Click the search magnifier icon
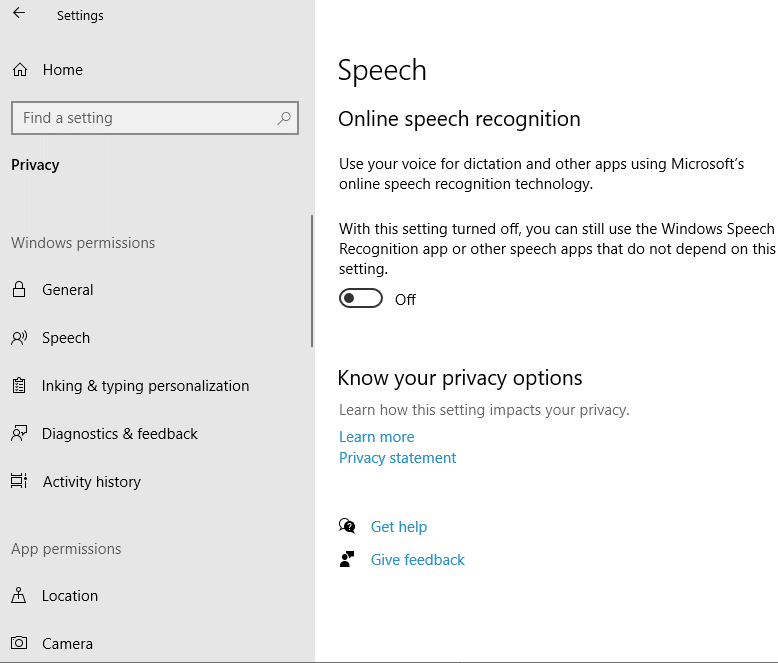The width and height of the screenshot is (778, 663). [284, 118]
